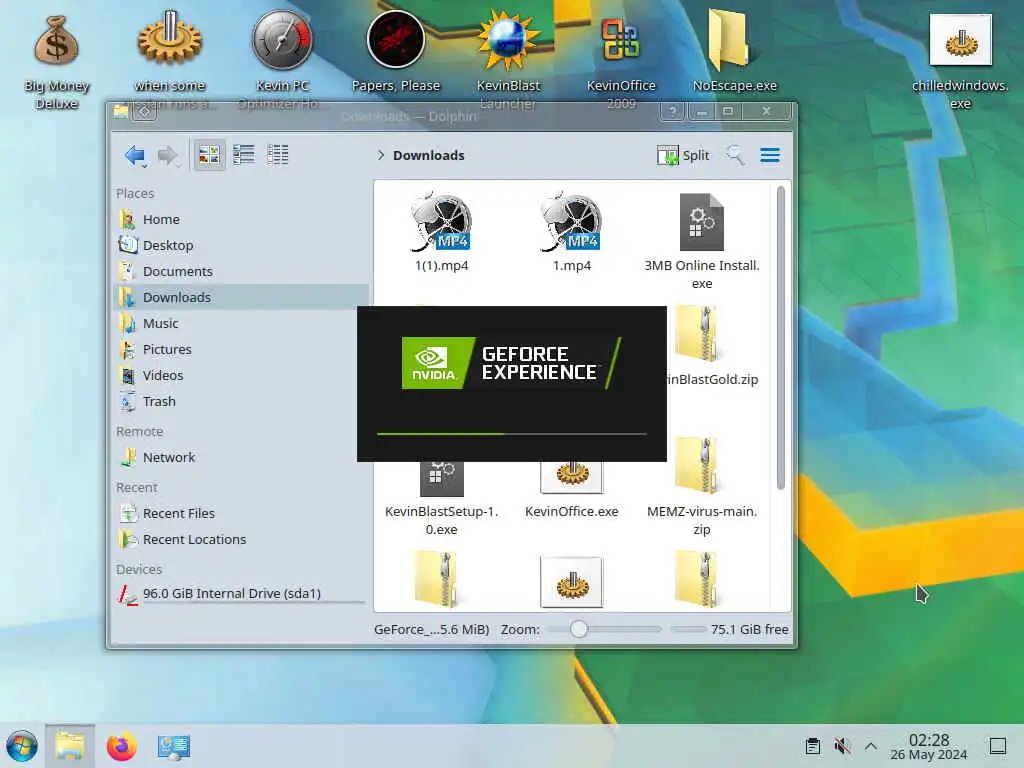Open Home in Places panel

[x=242, y=219]
